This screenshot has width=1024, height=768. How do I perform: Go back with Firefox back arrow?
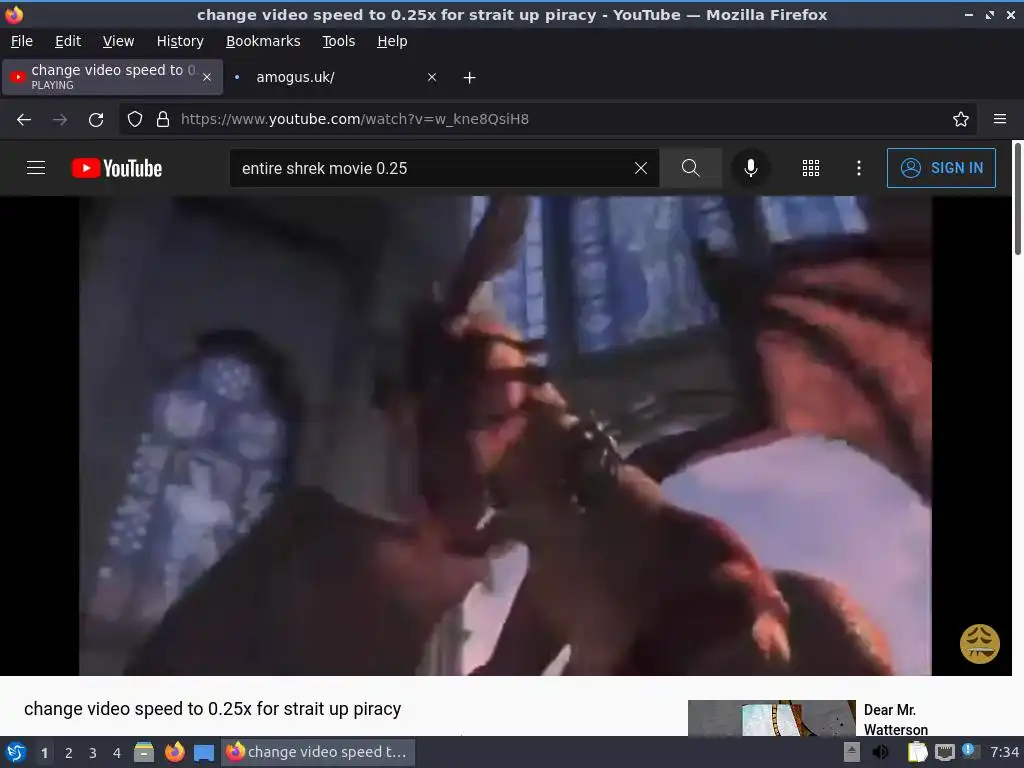(24, 120)
